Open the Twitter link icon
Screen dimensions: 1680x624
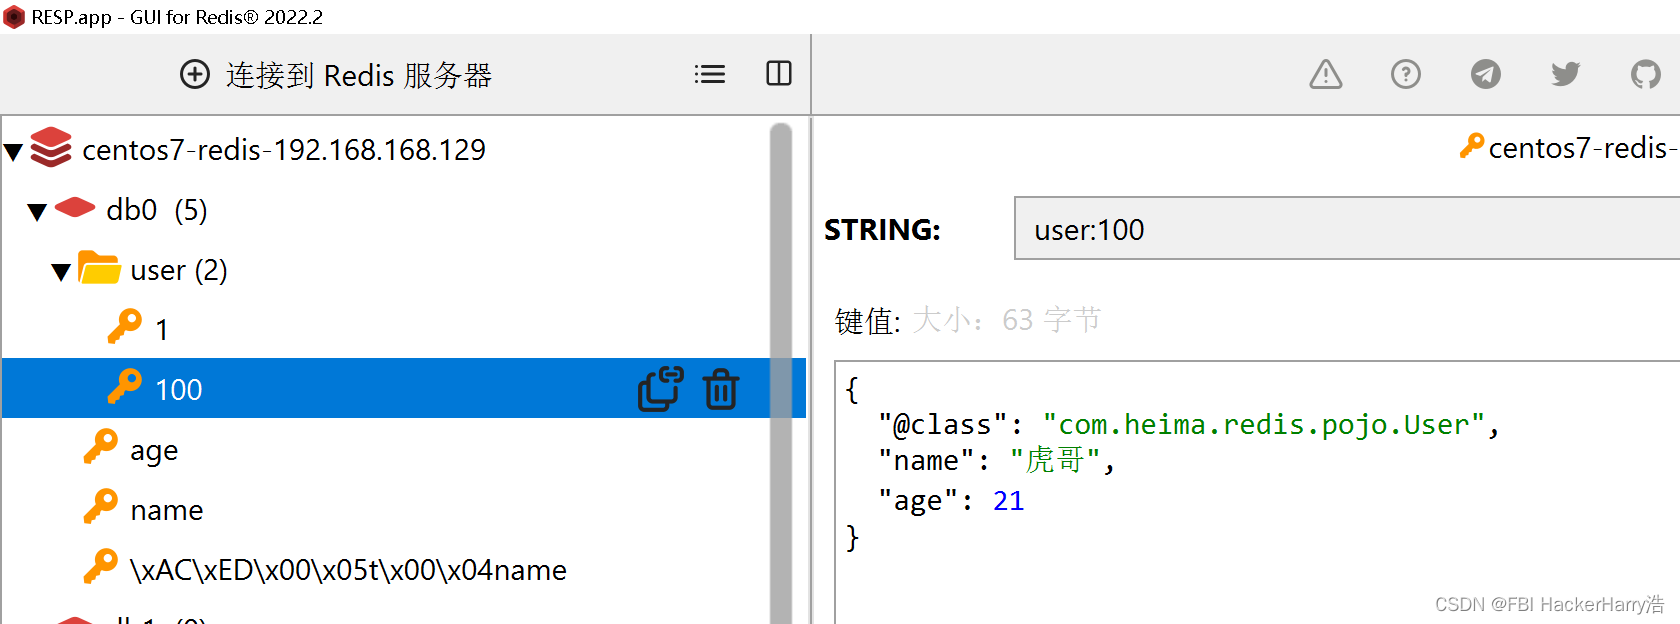click(x=1566, y=74)
